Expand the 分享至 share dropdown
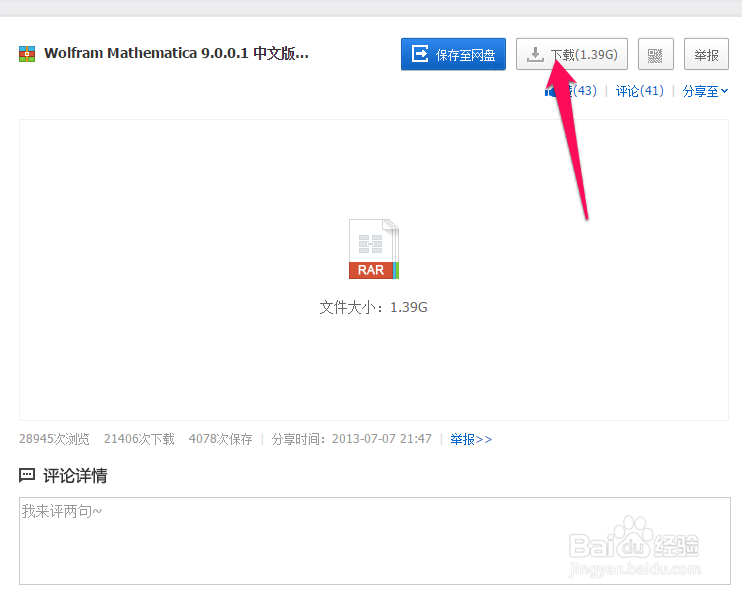 (705, 91)
